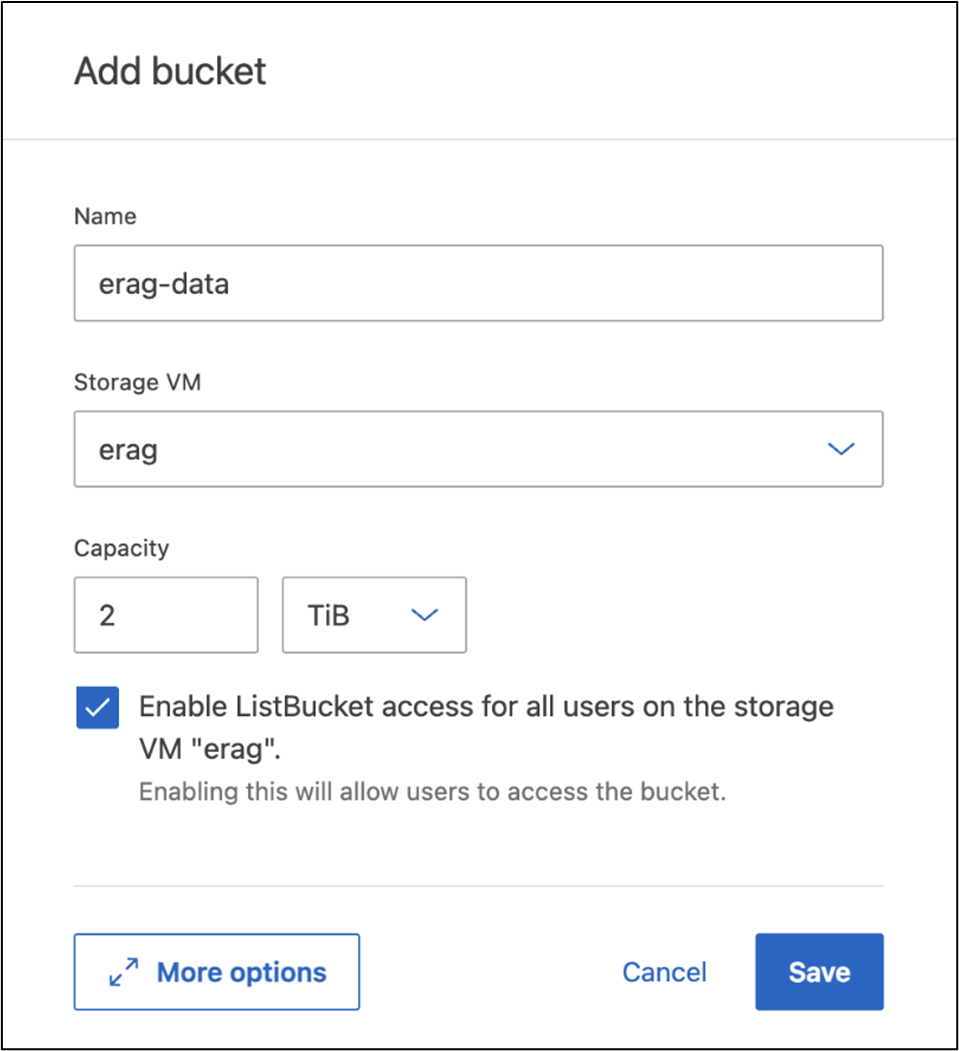Disable the ListBucket access checkbox
Image resolution: width=959 pixels, height=1051 pixels.
click(x=98, y=708)
